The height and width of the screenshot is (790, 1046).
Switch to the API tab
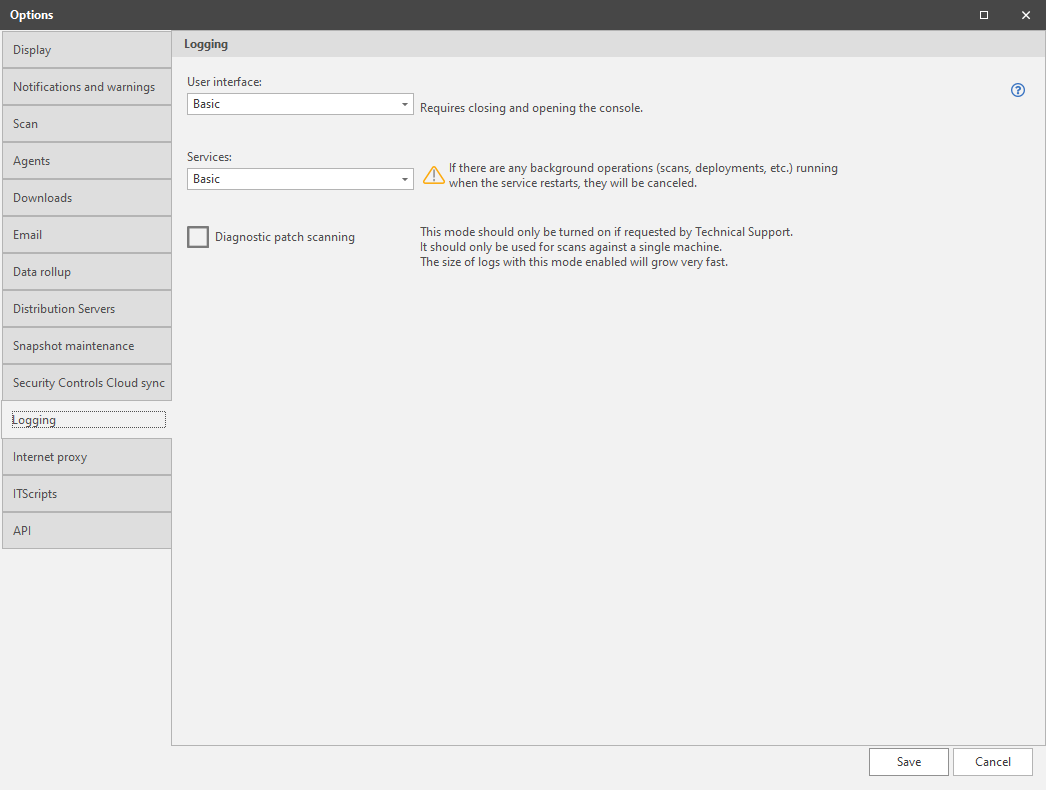click(x=87, y=531)
